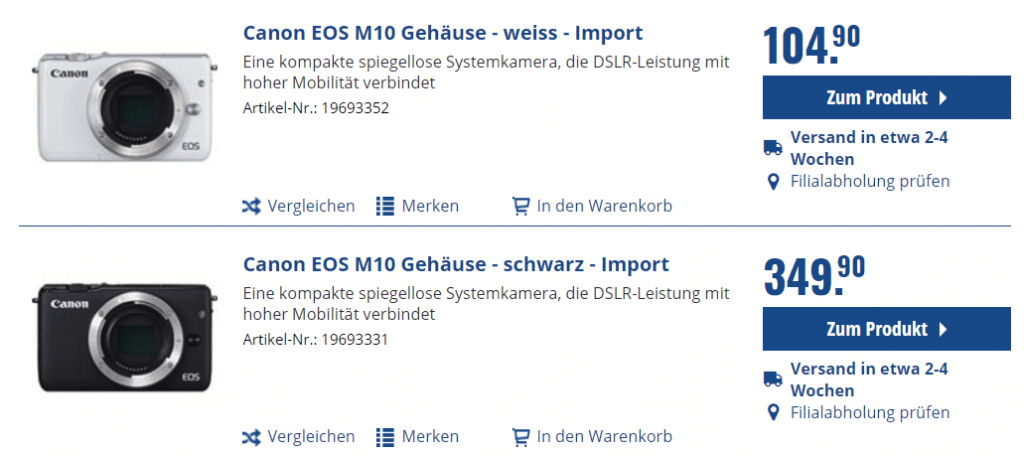
Task: Click the location pin icon for black camera
Action: tap(772, 413)
